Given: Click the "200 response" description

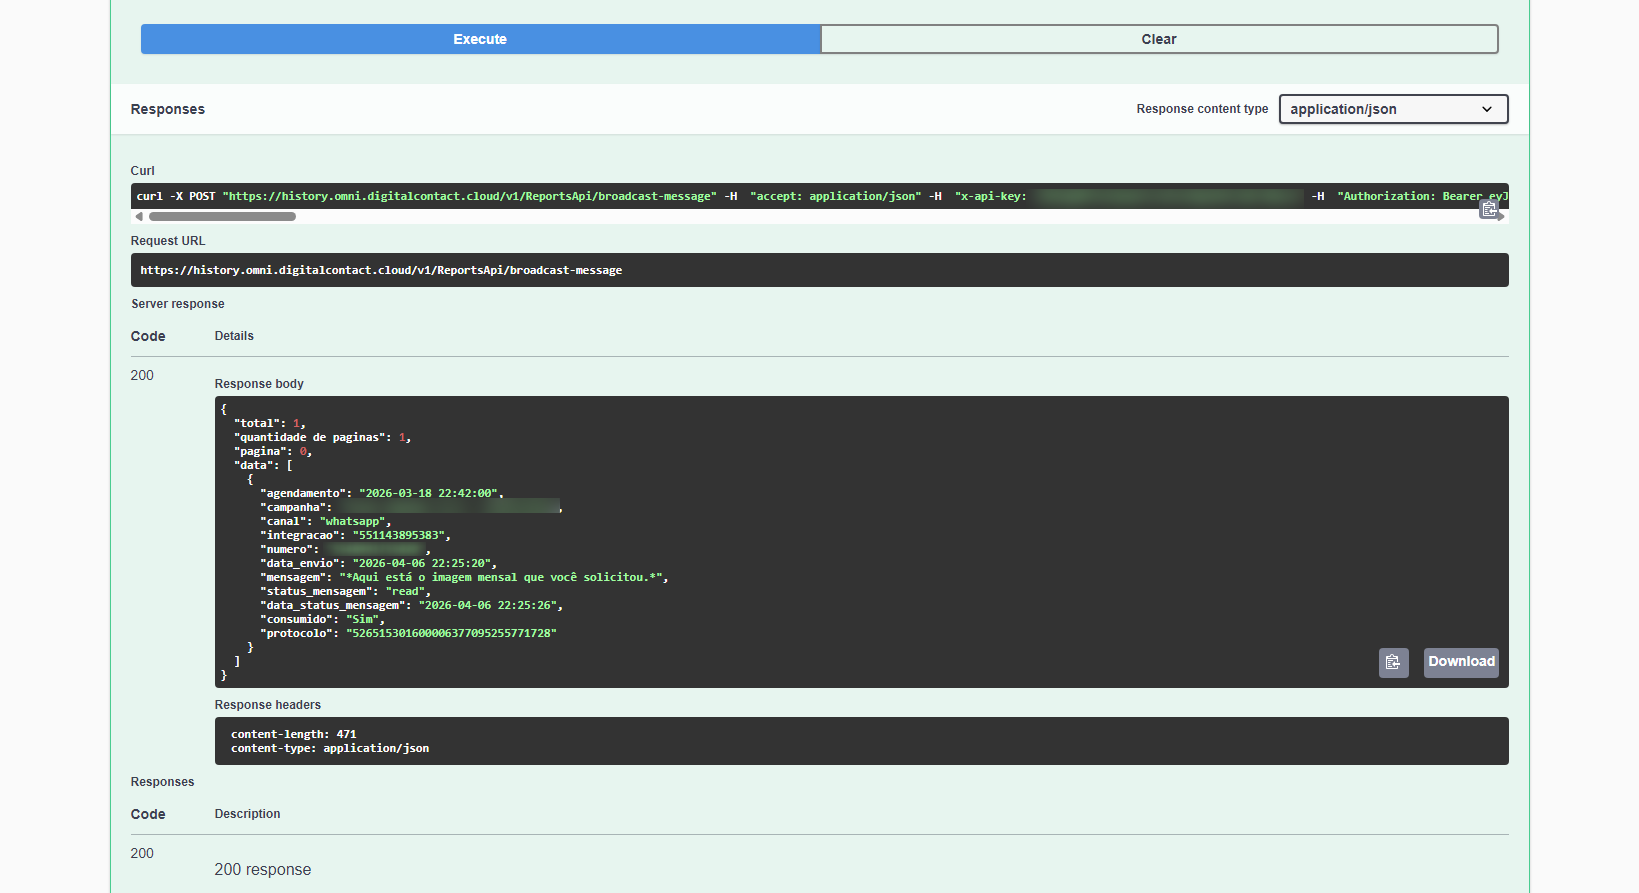Looking at the screenshot, I should (x=263, y=870).
